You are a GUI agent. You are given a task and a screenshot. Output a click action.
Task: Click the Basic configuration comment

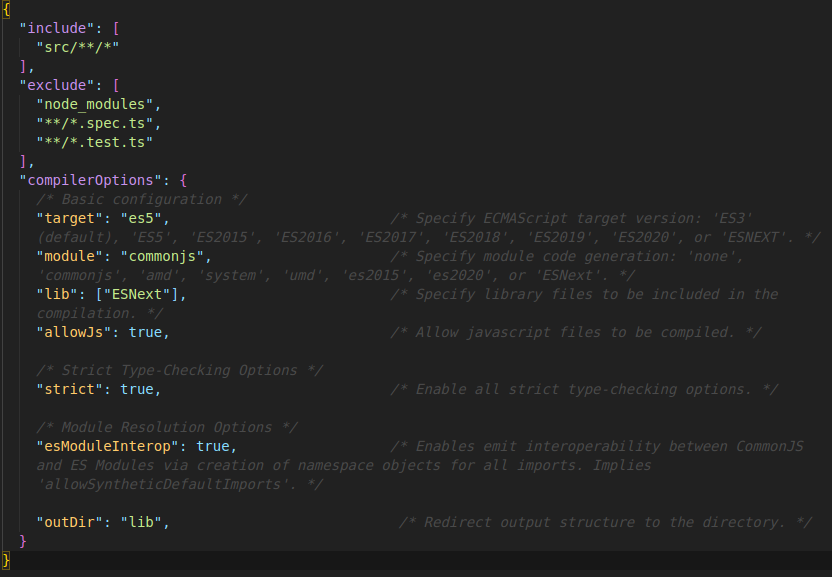(141, 199)
